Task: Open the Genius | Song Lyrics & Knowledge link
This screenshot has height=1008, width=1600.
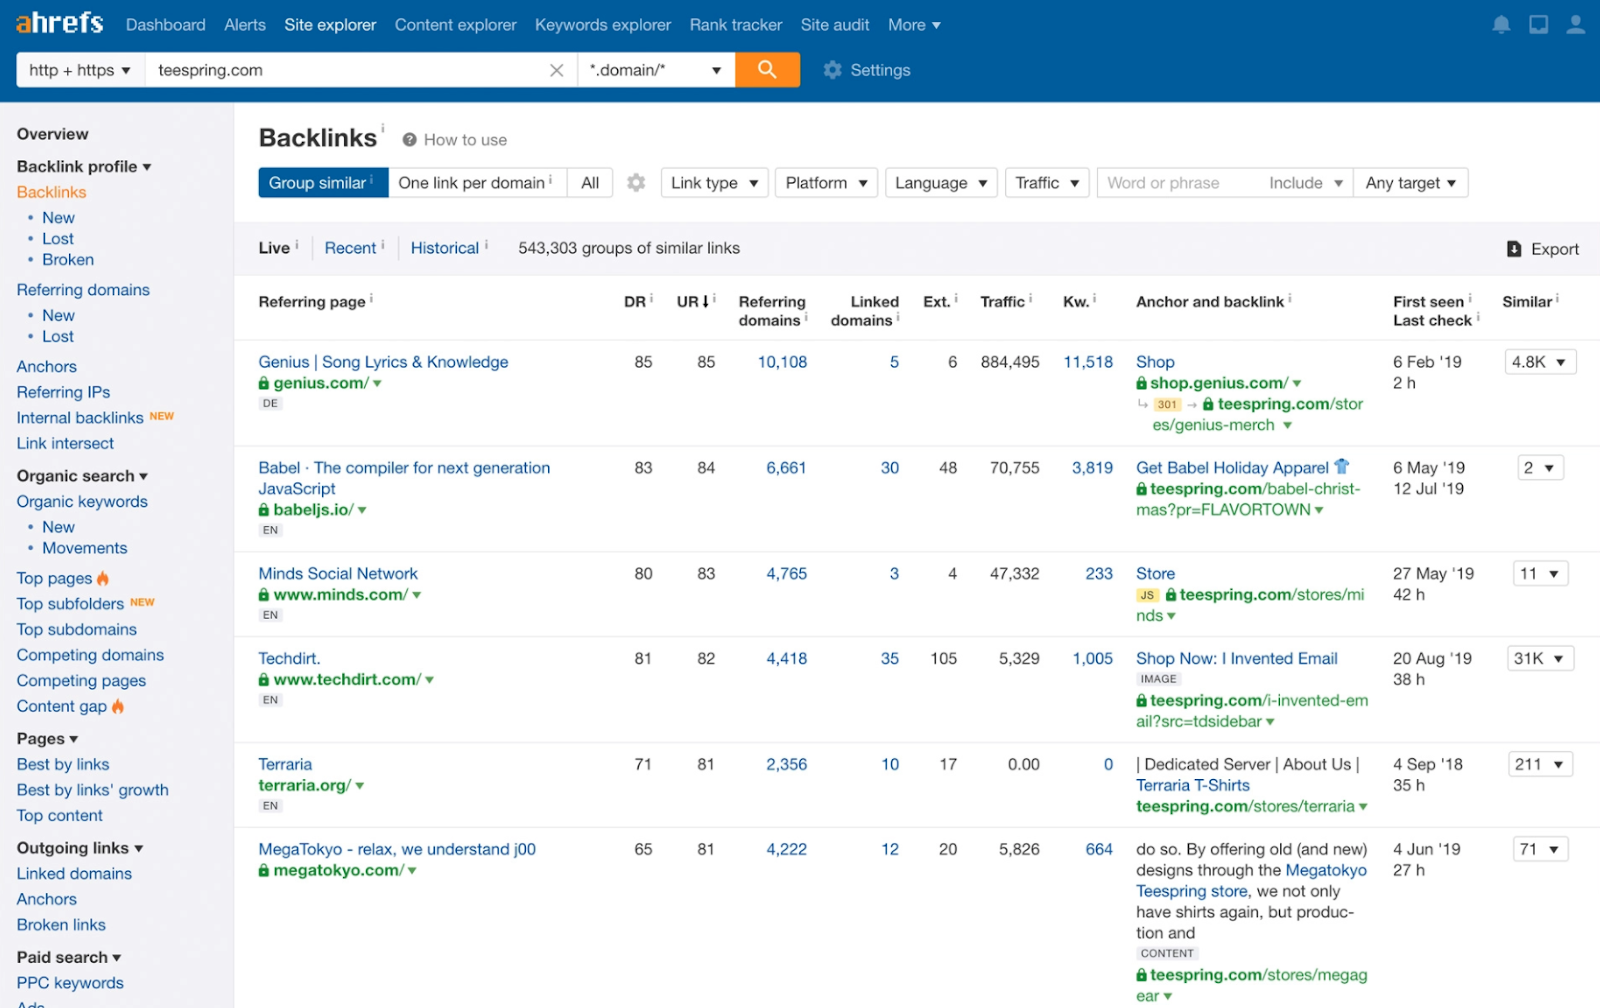Action: (383, 362)
